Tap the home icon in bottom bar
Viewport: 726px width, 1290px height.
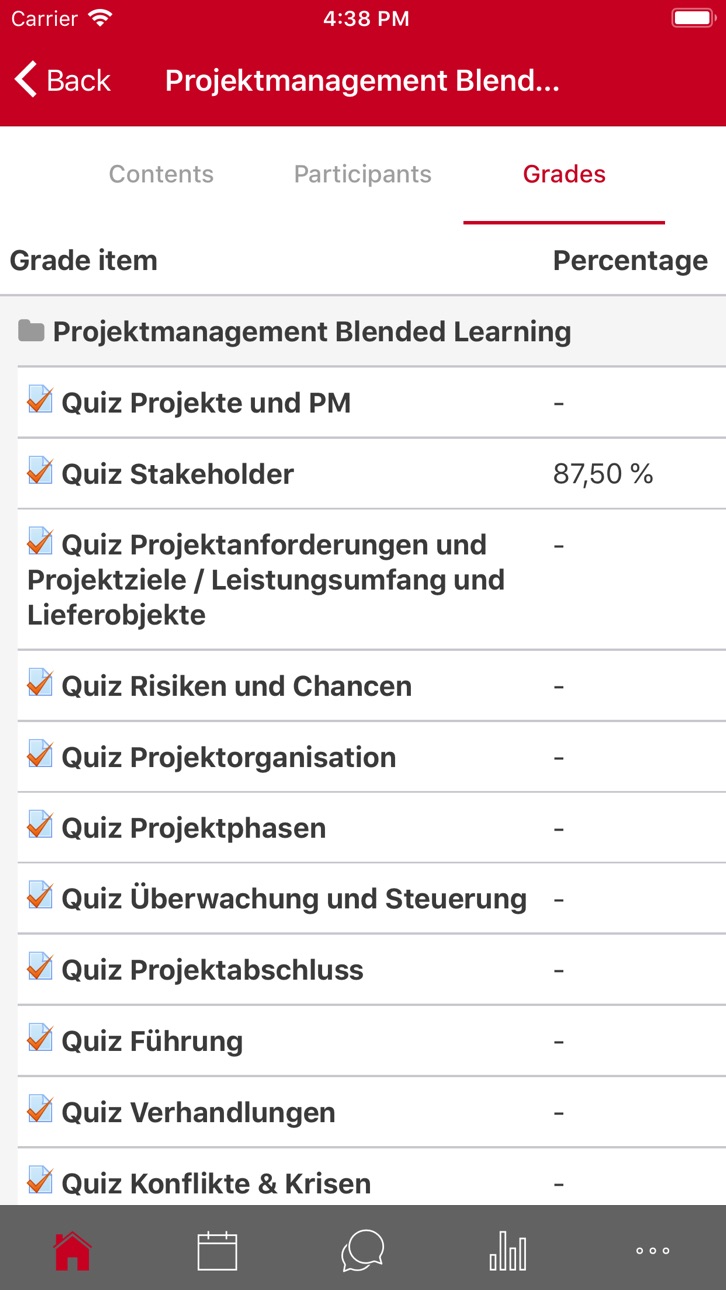[x=73, y=1250]
